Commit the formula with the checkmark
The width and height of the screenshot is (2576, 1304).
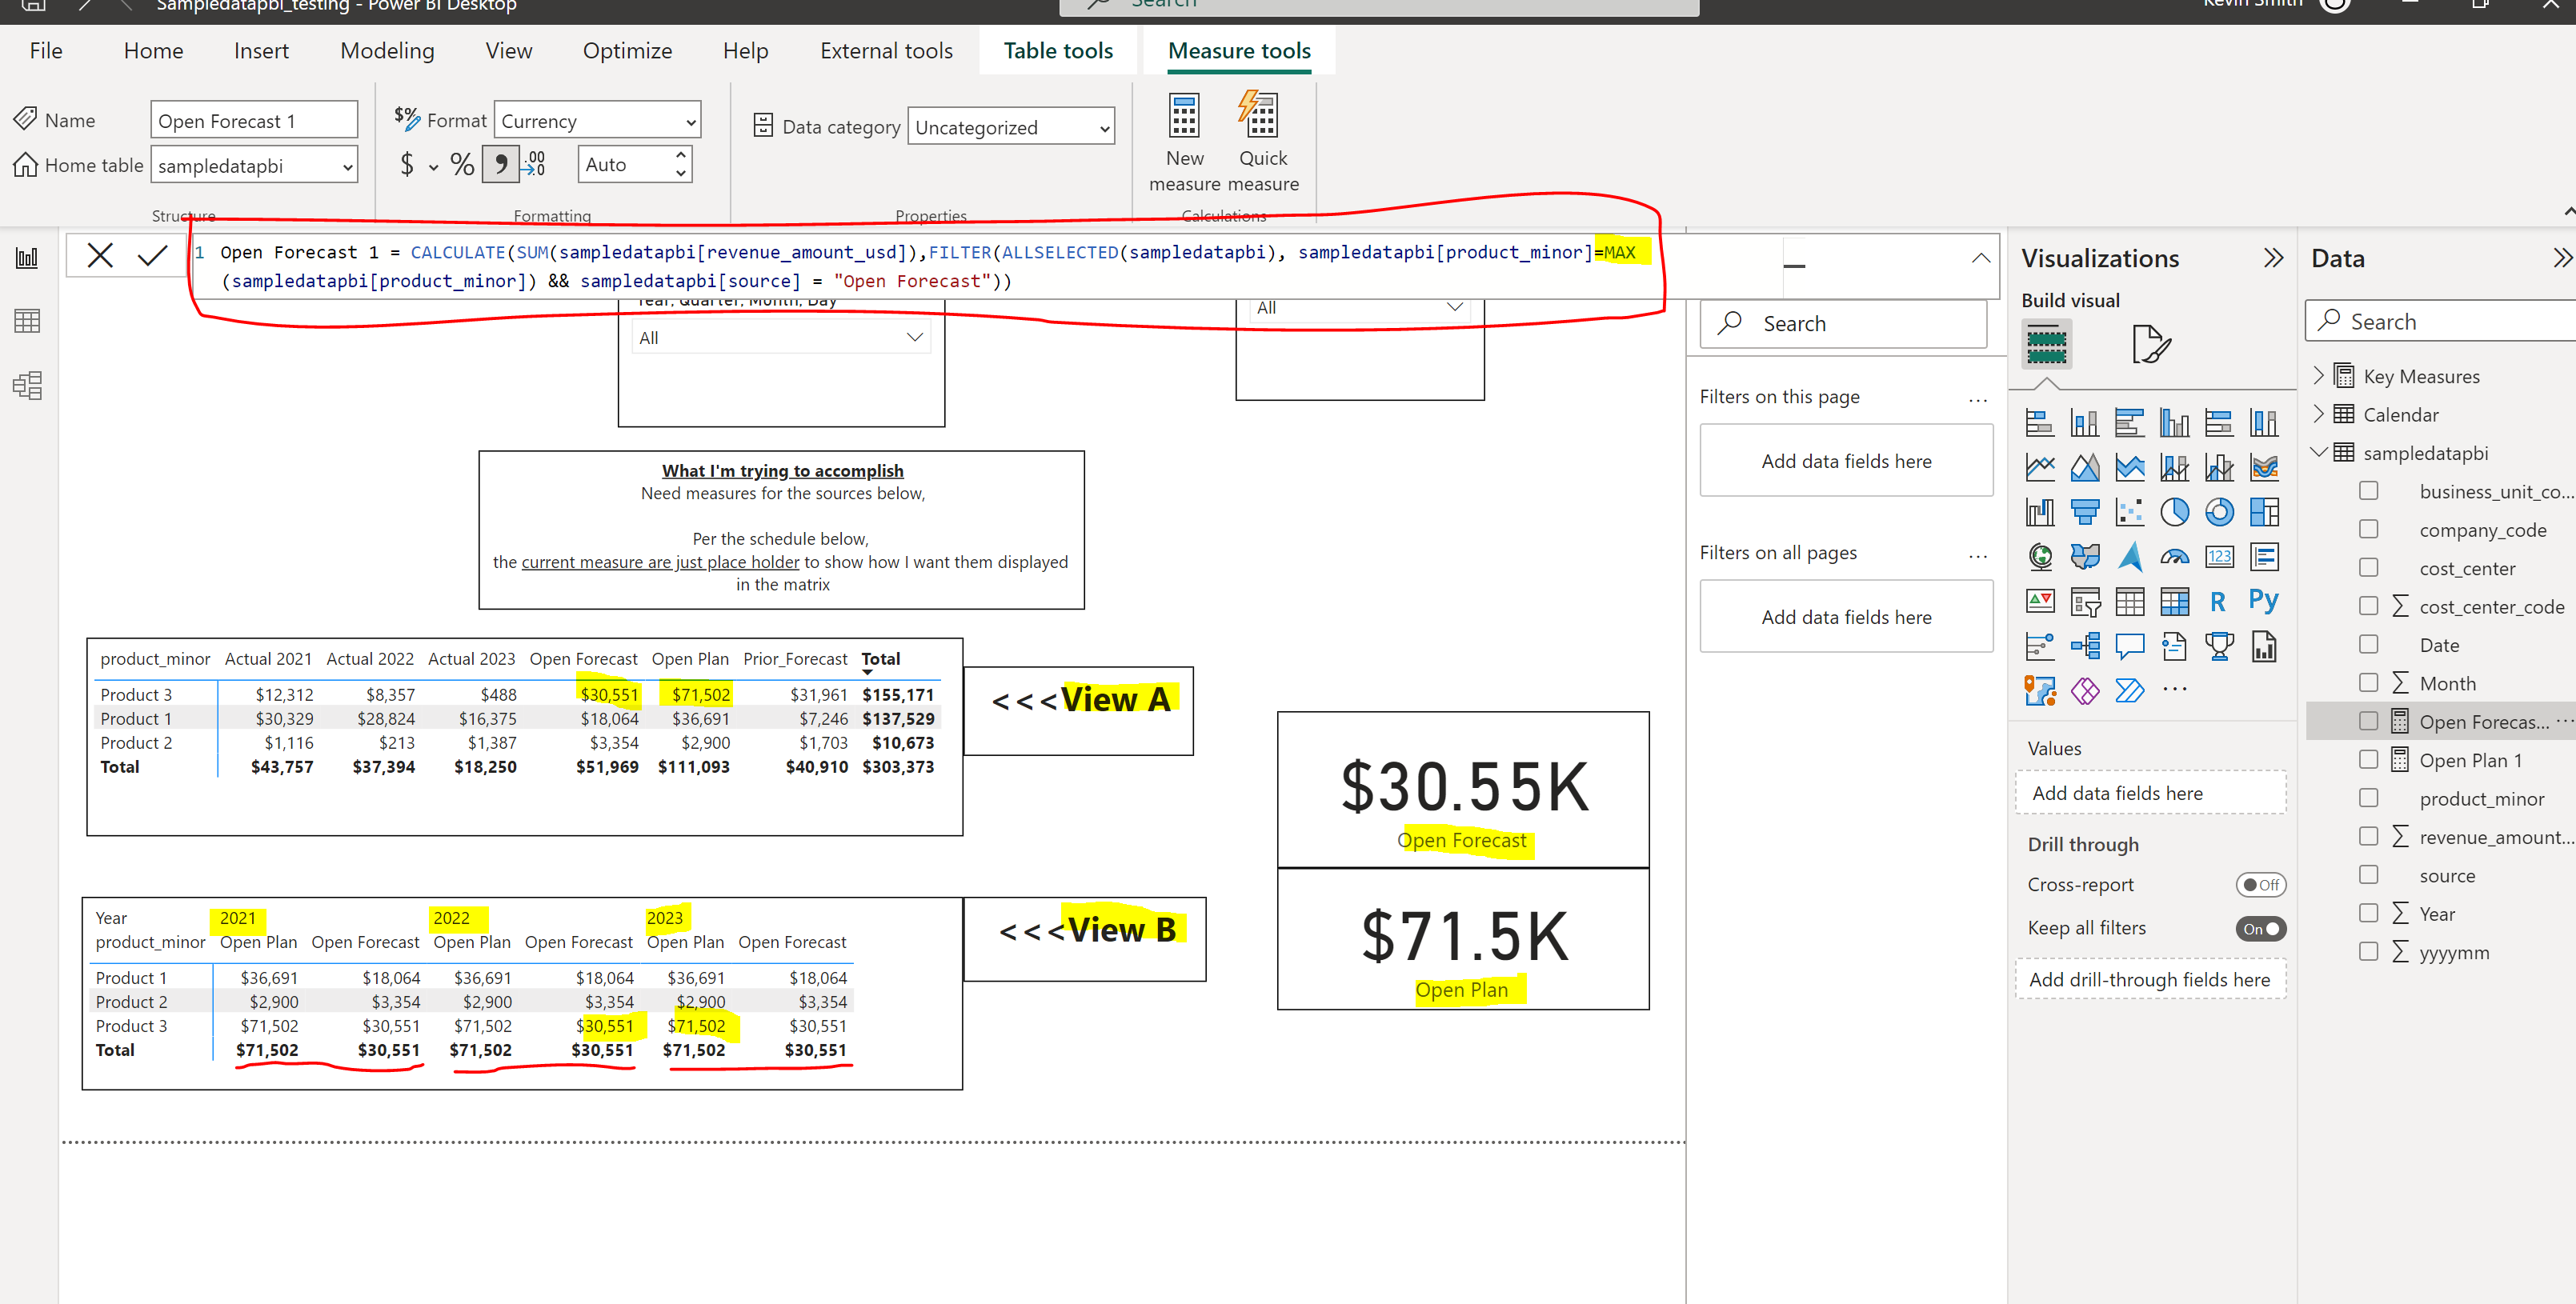(152, 255)
